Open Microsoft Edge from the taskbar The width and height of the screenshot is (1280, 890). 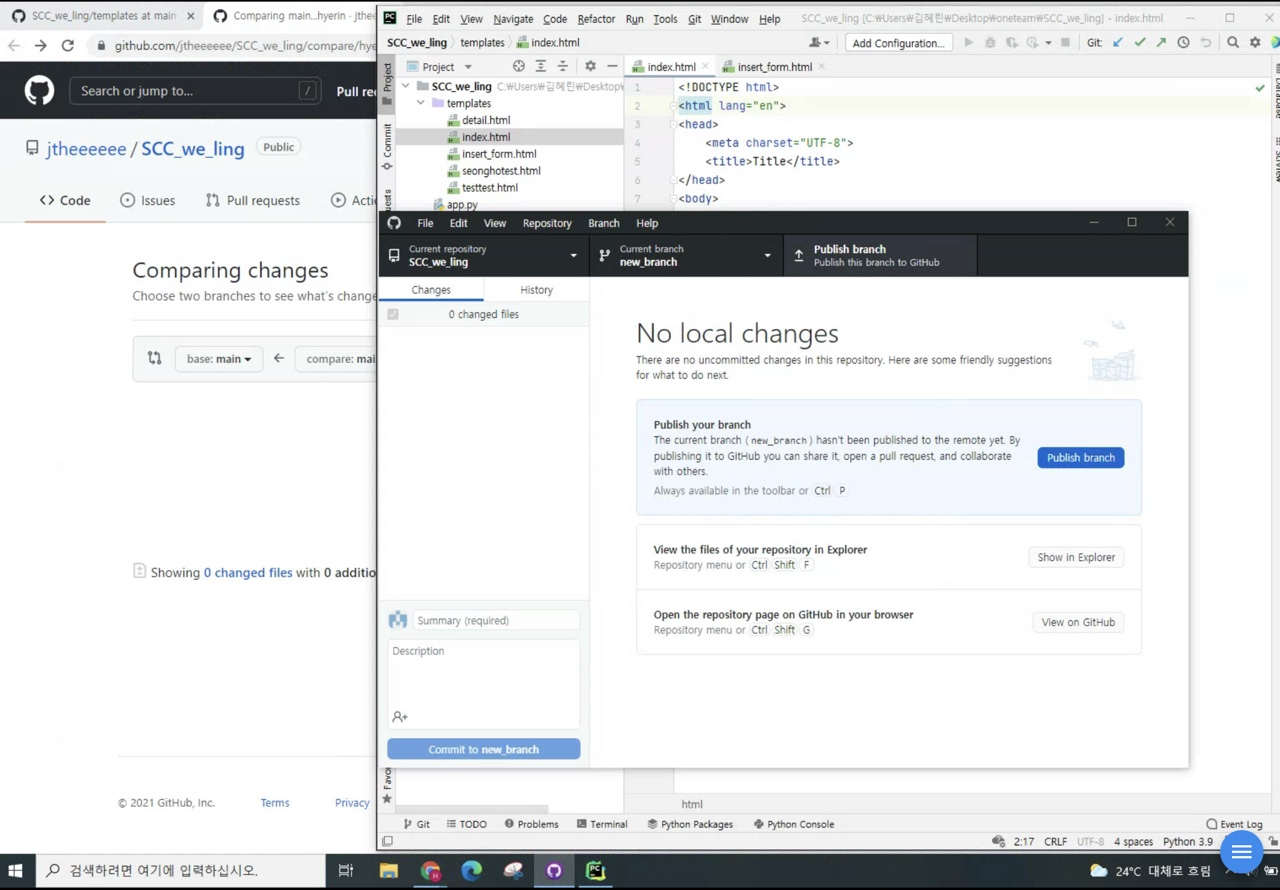point(471,871)
